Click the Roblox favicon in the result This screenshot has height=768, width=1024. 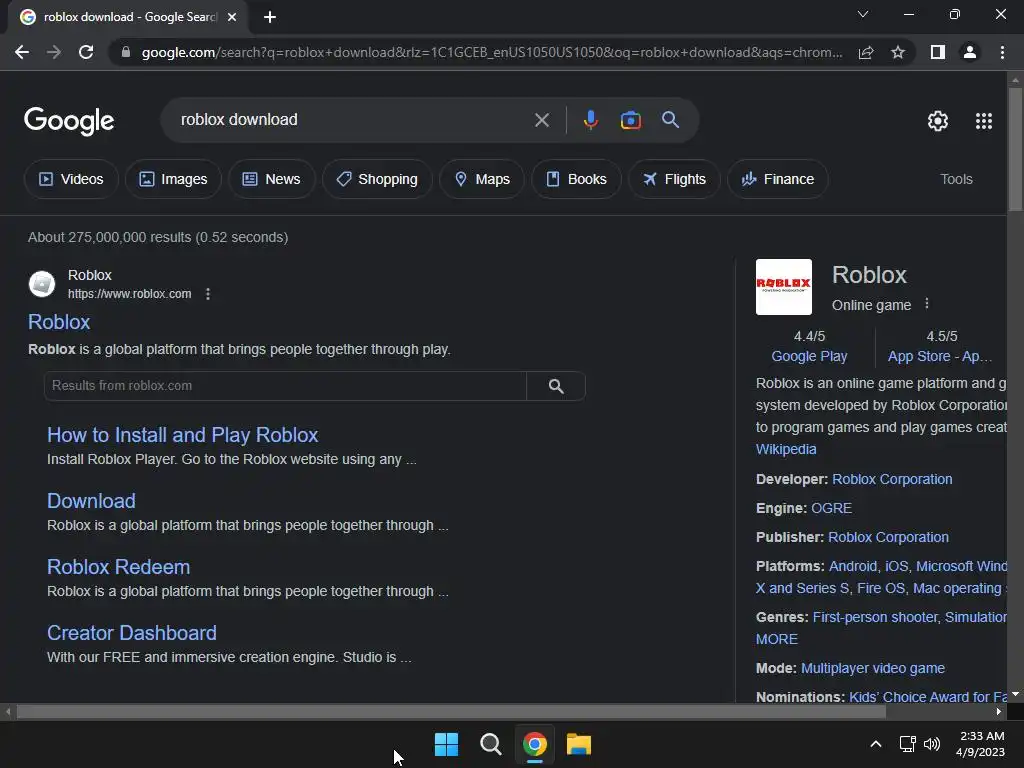tap(42, 284)
